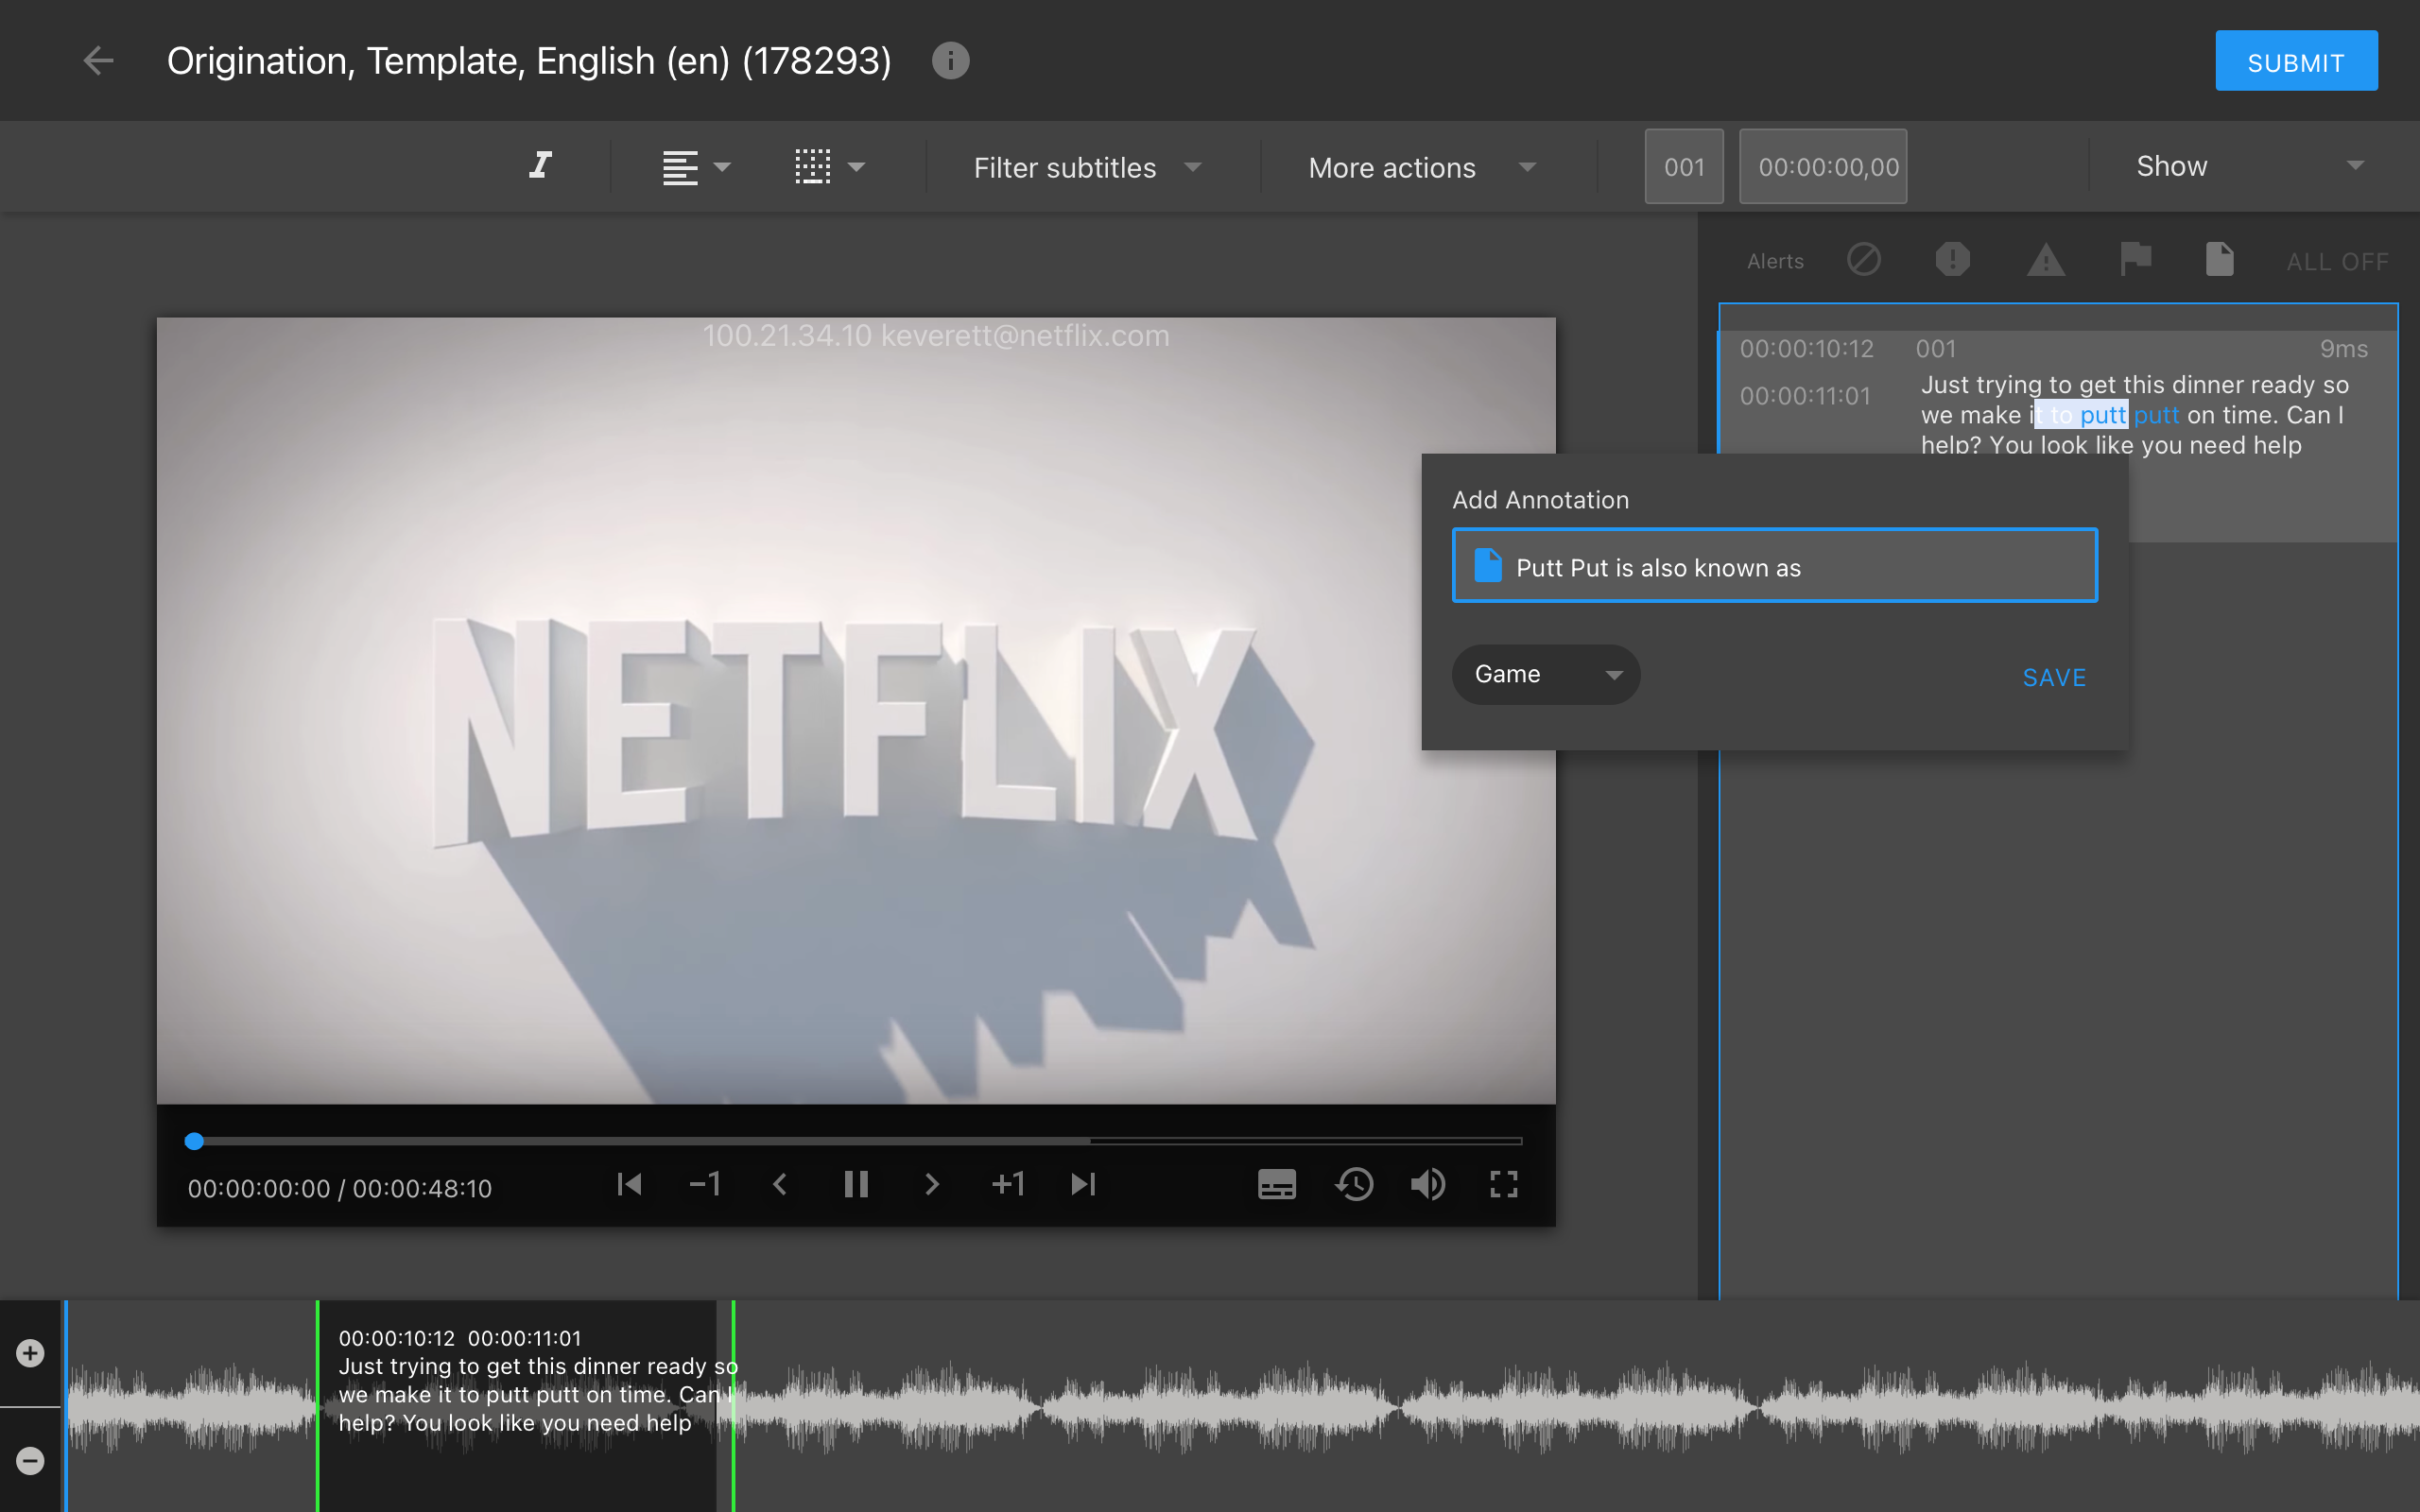Click out timecode 00:00:11:01 in subtitle list

[1805, 396]
